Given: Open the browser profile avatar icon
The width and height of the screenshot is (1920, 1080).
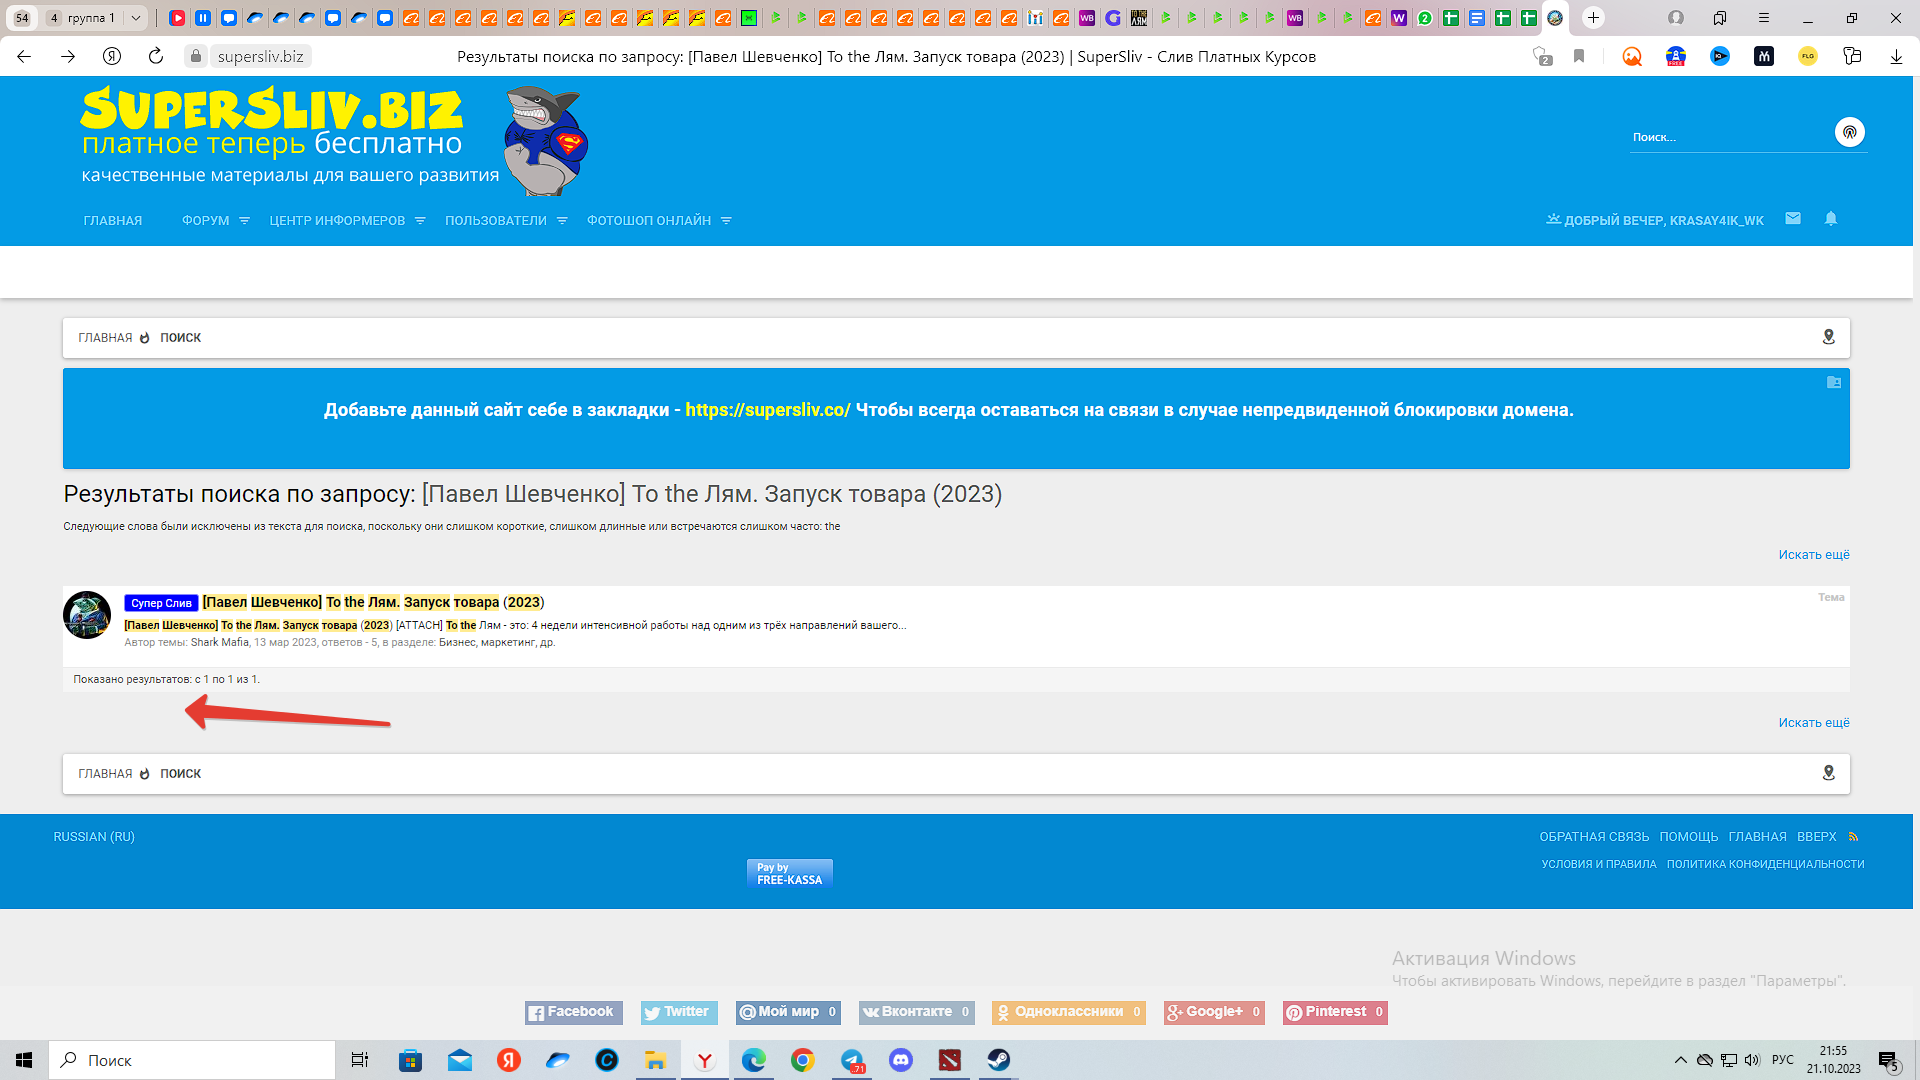Looking at the screenshot, I should [x=1676, y=18].
